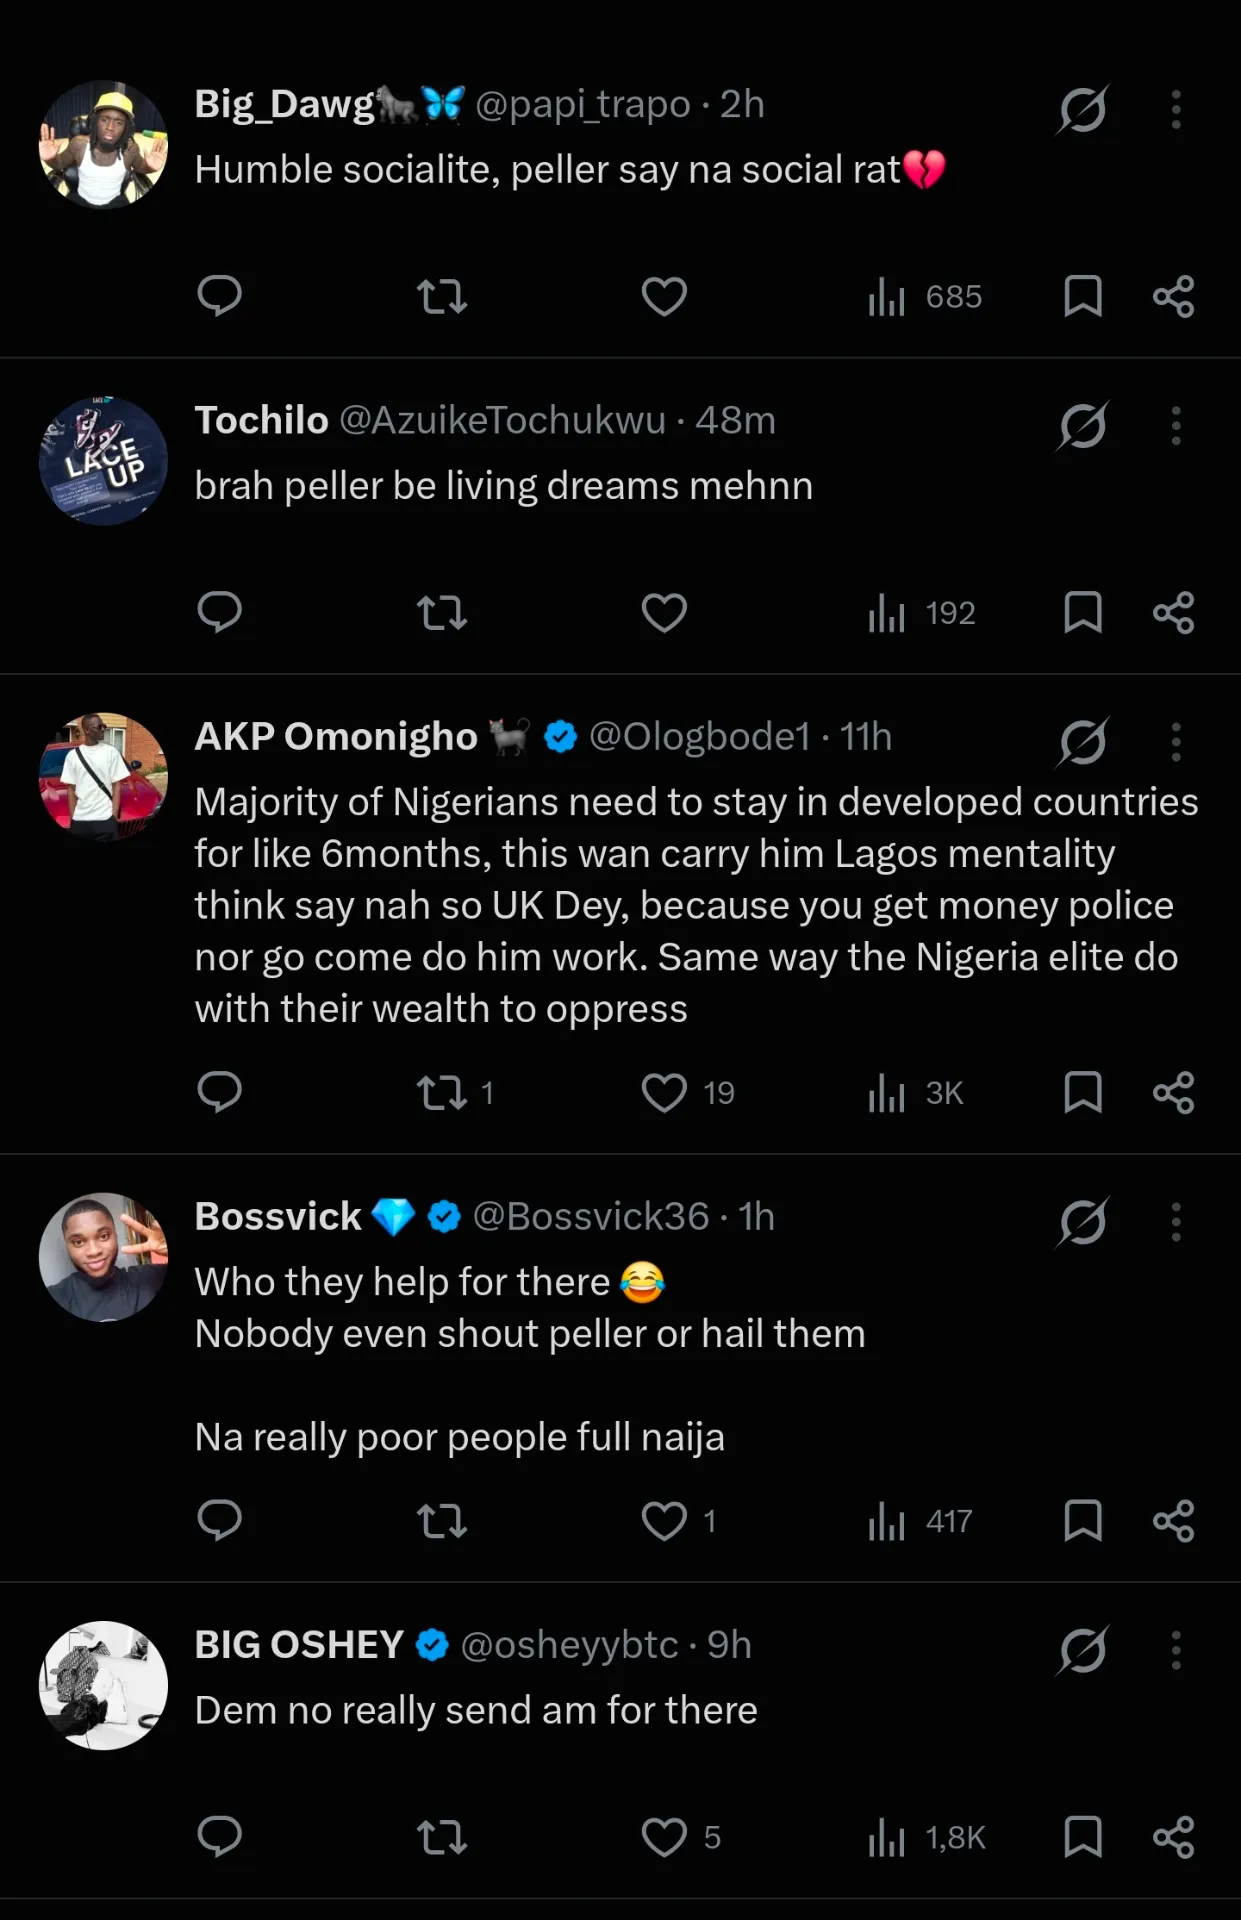Share BIG OSHEY's tweet
This screenshot has width=1241, height=1920.
1173,1837
